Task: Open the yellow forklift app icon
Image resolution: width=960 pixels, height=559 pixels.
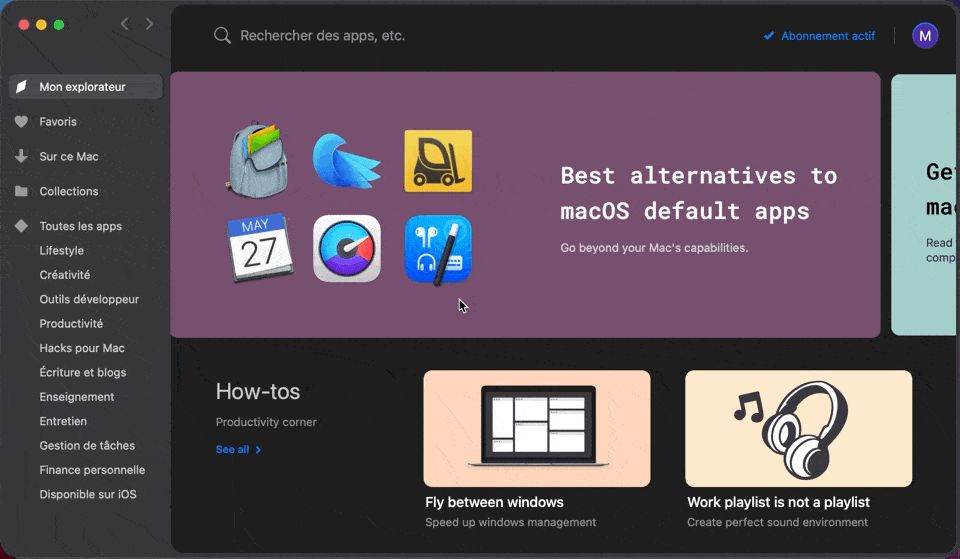Action: [438, 160]
